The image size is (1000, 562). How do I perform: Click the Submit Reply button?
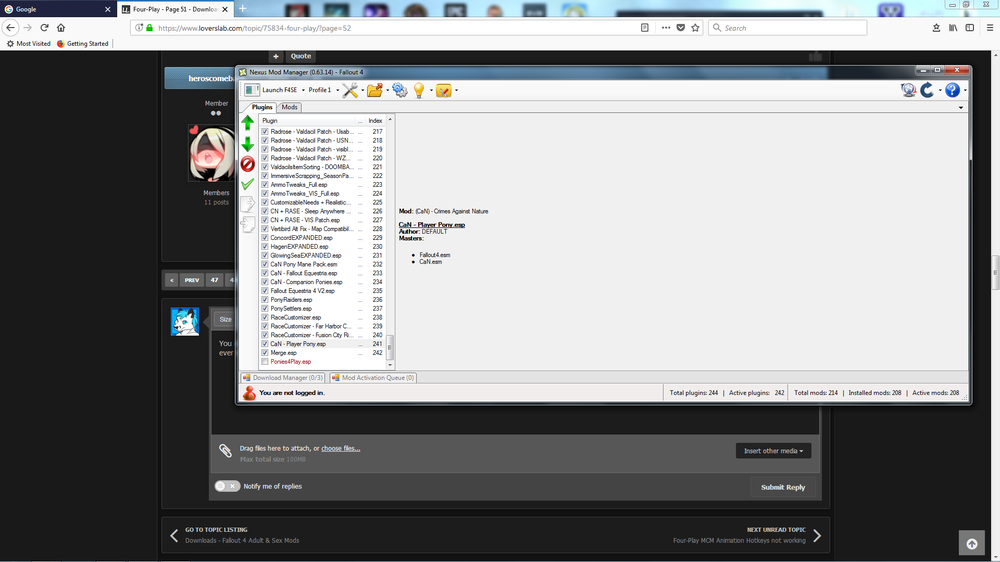pos(783,487)
